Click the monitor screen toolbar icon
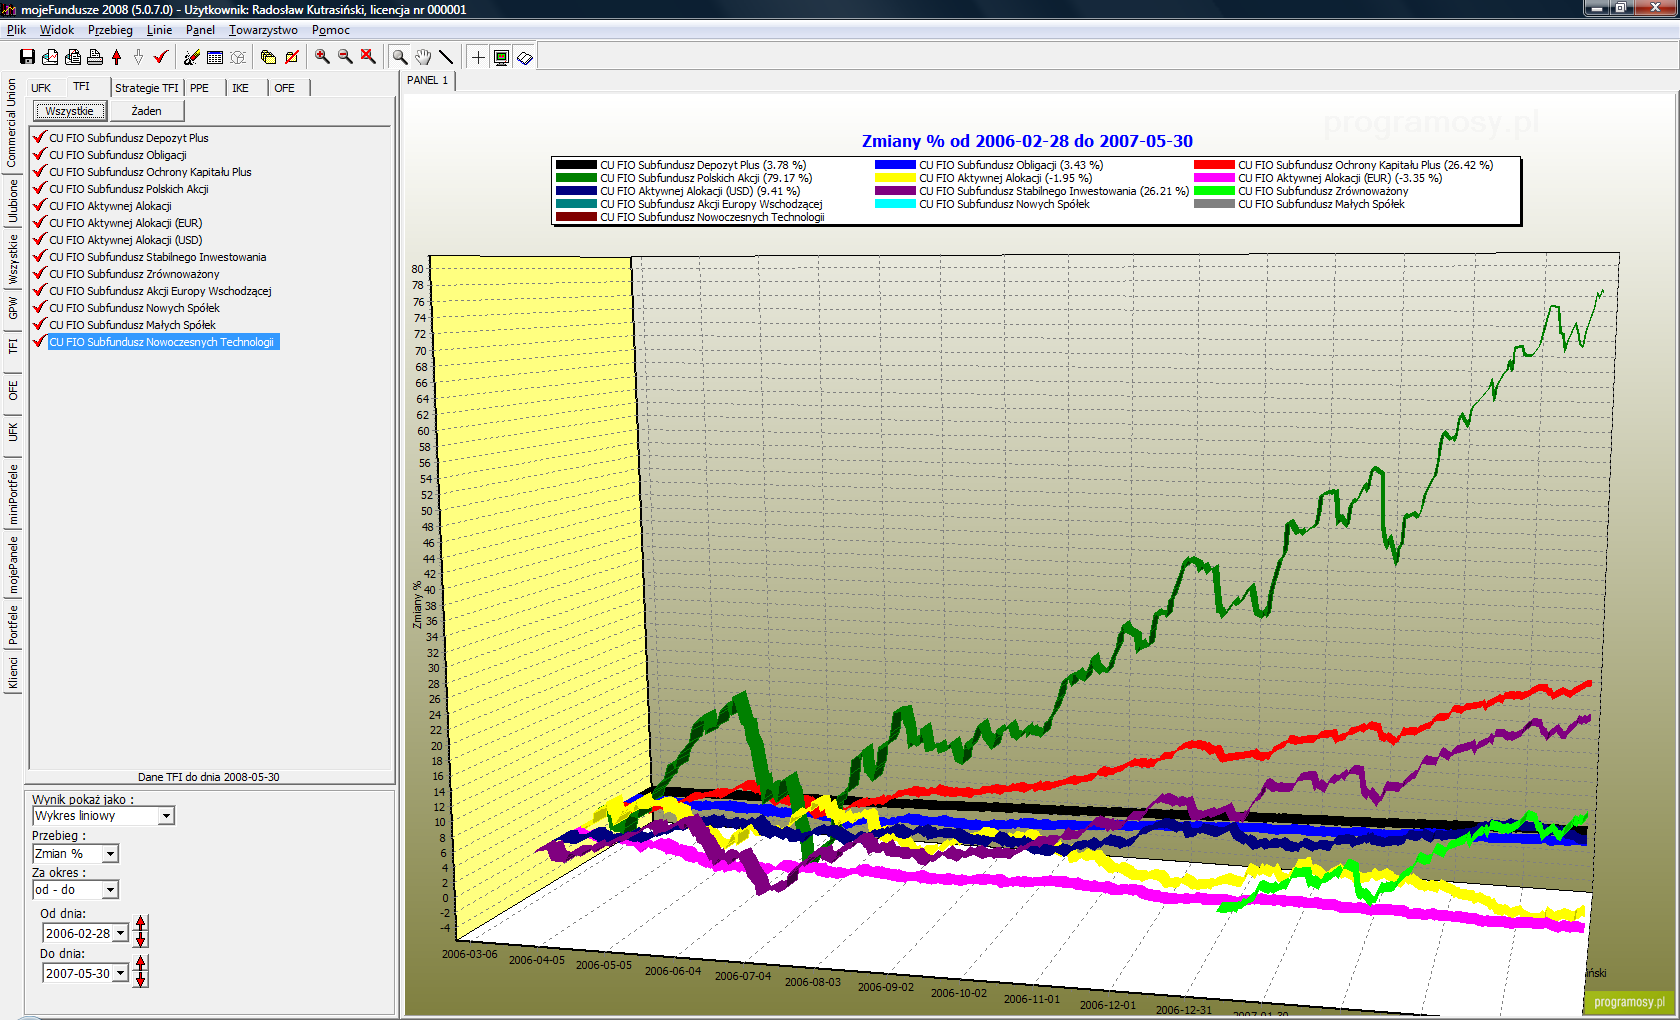 [x=502, y=57]
